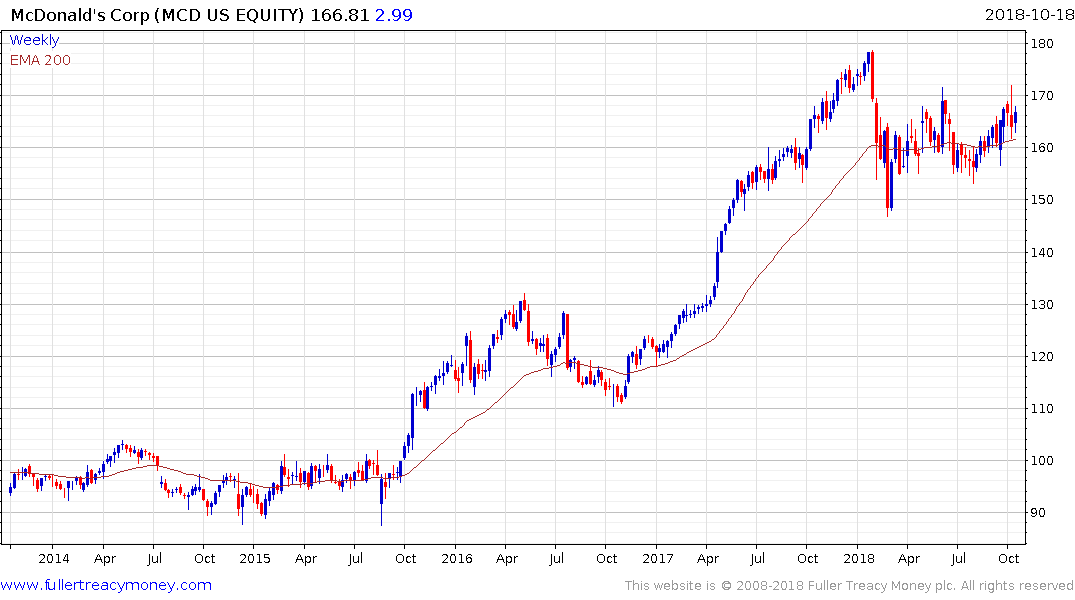The width and height of the screenshot is (1075, 600).
Task: Click the 160 price axis label
Action: [1042, 147]
